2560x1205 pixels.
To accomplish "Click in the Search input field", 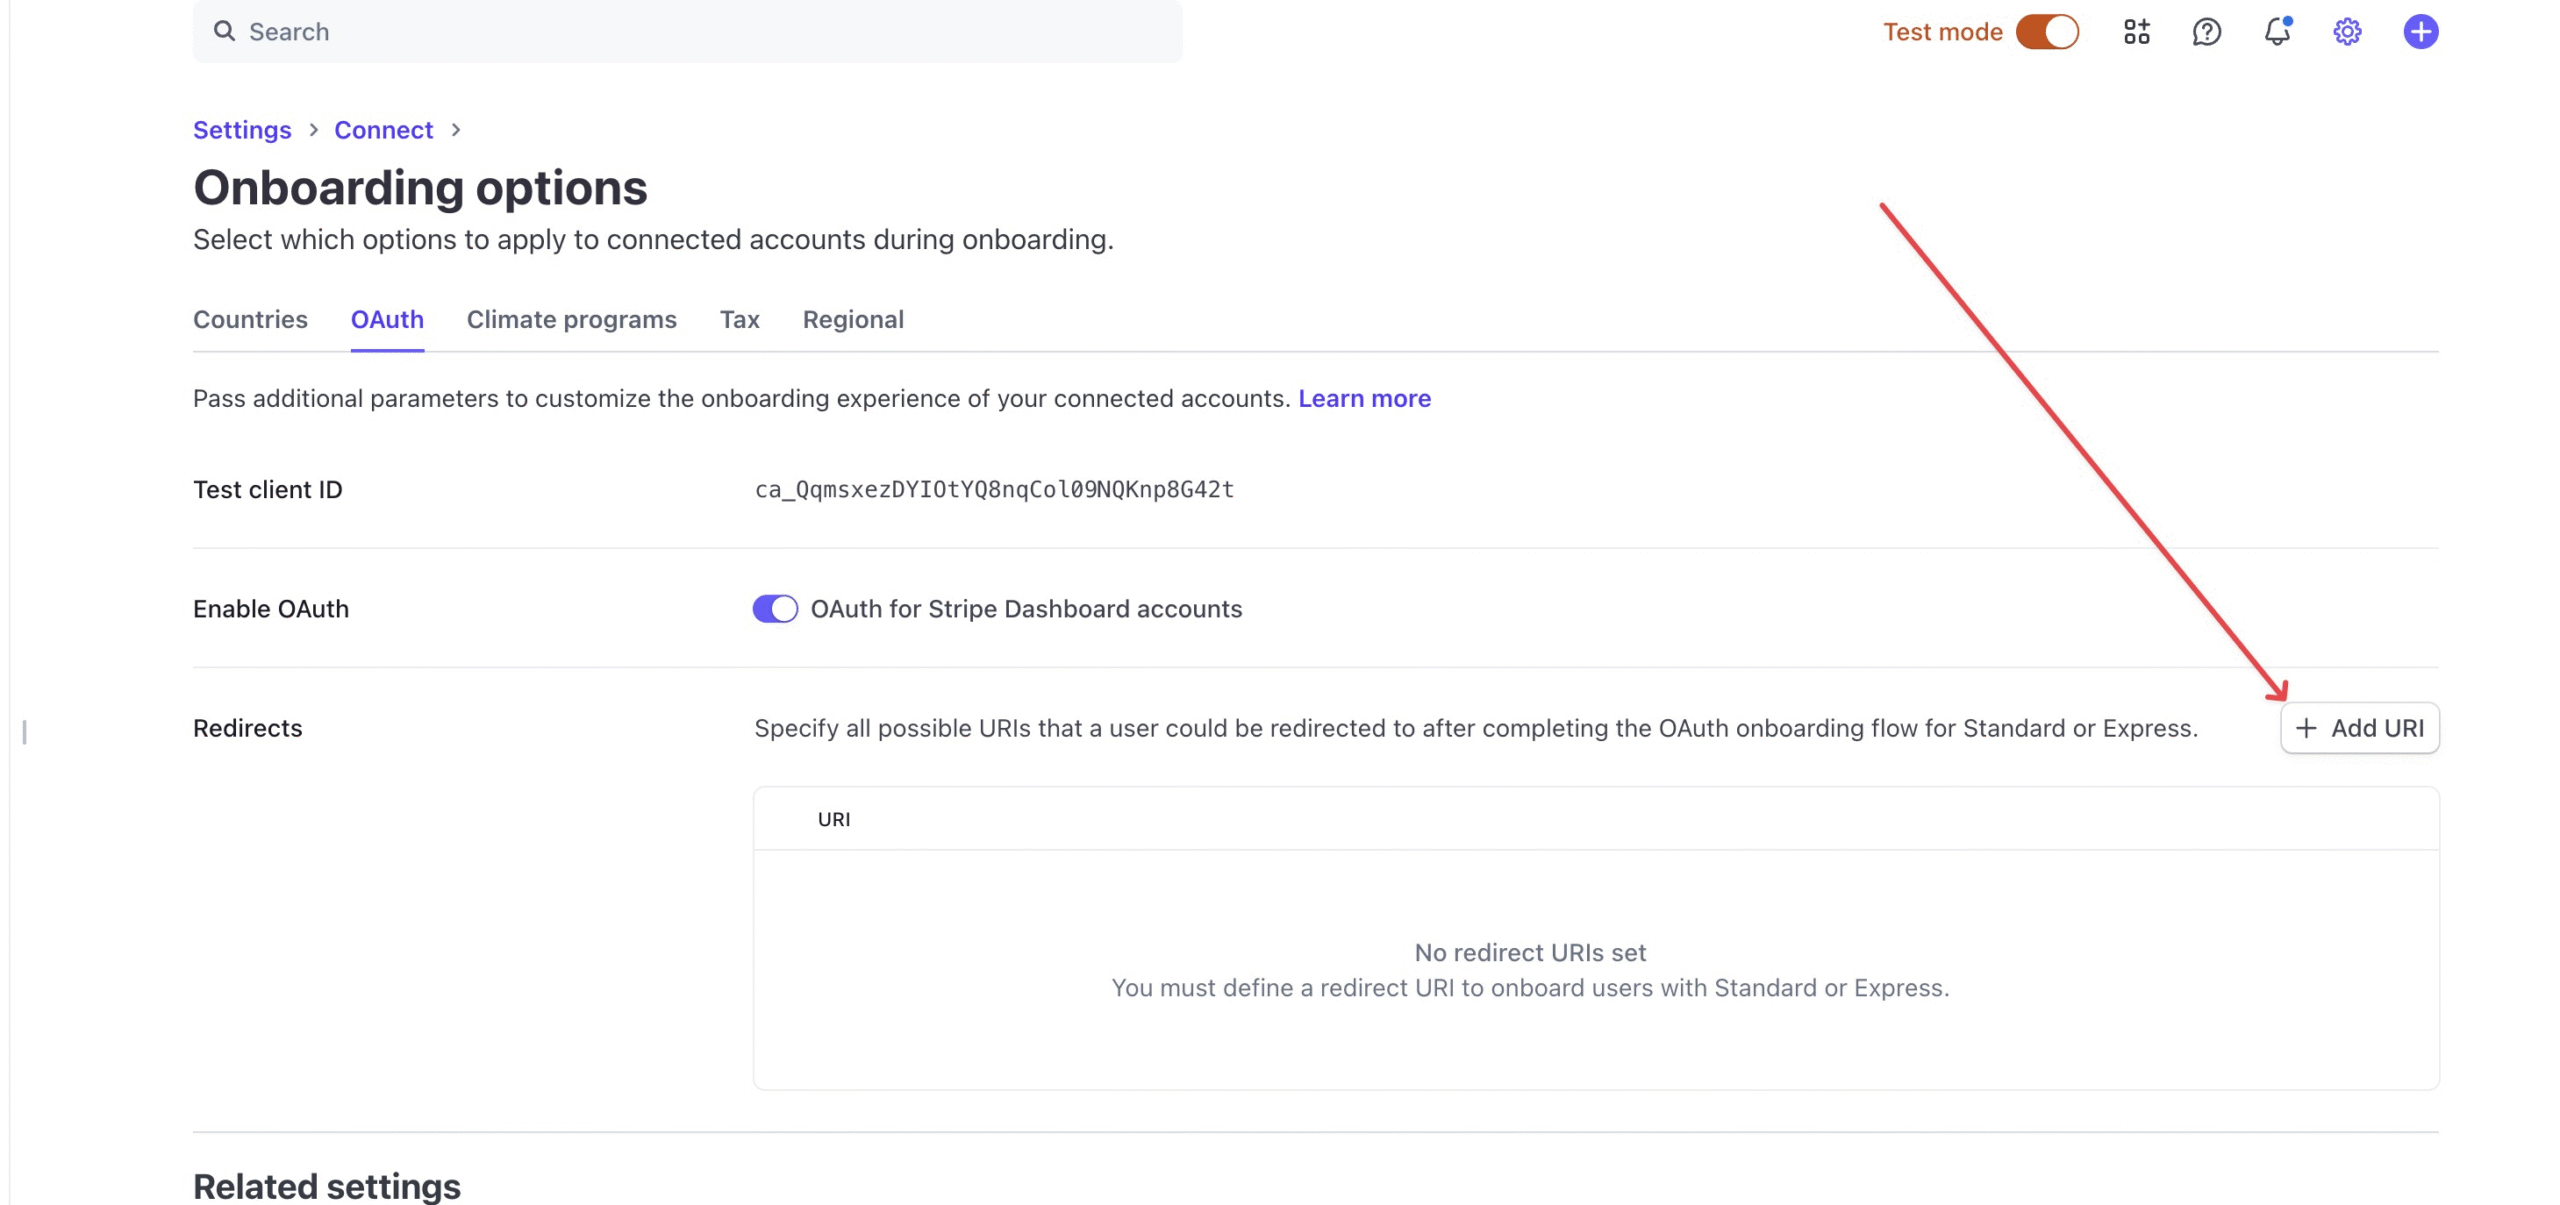I will [700, 32].
